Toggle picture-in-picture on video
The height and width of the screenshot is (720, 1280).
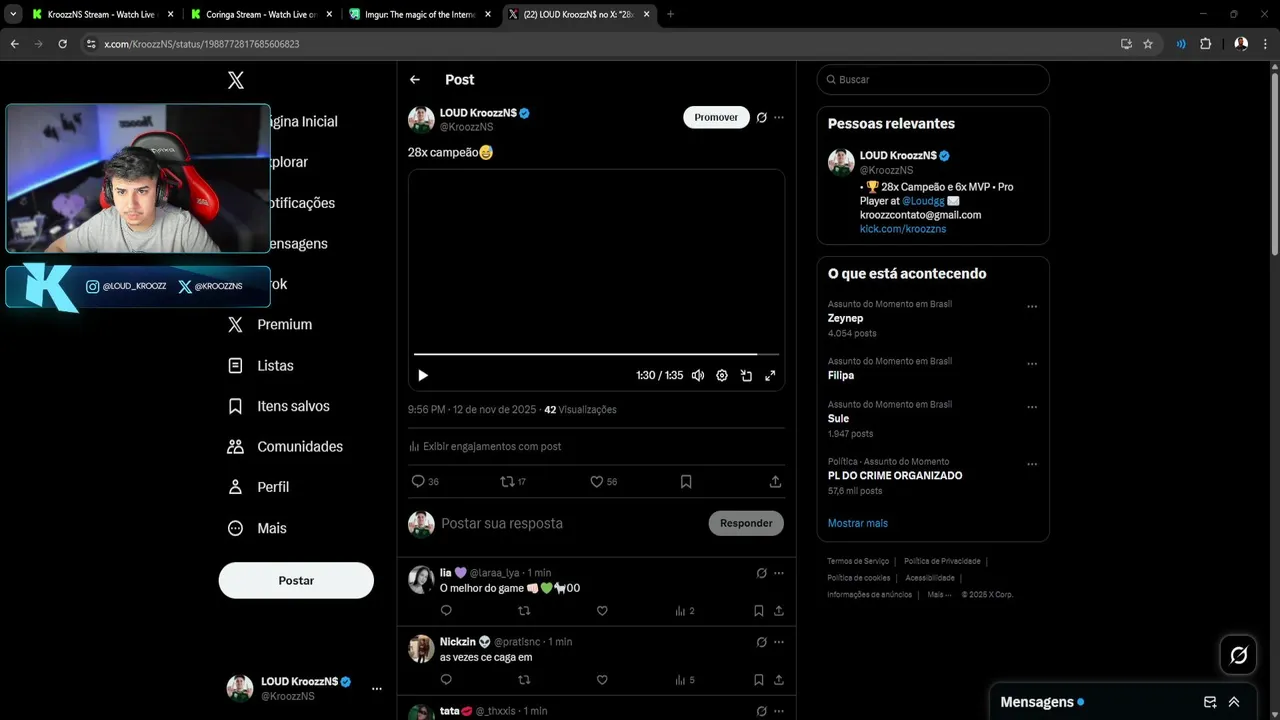[746, 375]
